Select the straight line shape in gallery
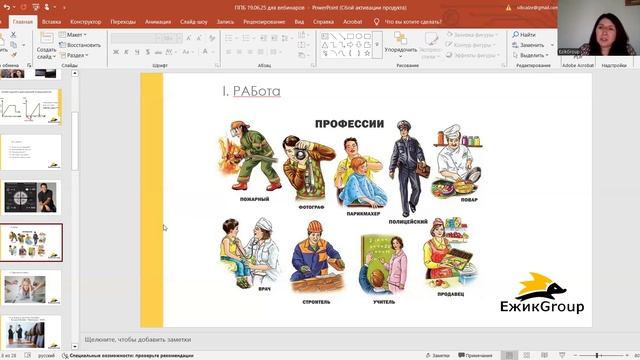This screenshot has width=640, height=360. click(x=333, y=36)
